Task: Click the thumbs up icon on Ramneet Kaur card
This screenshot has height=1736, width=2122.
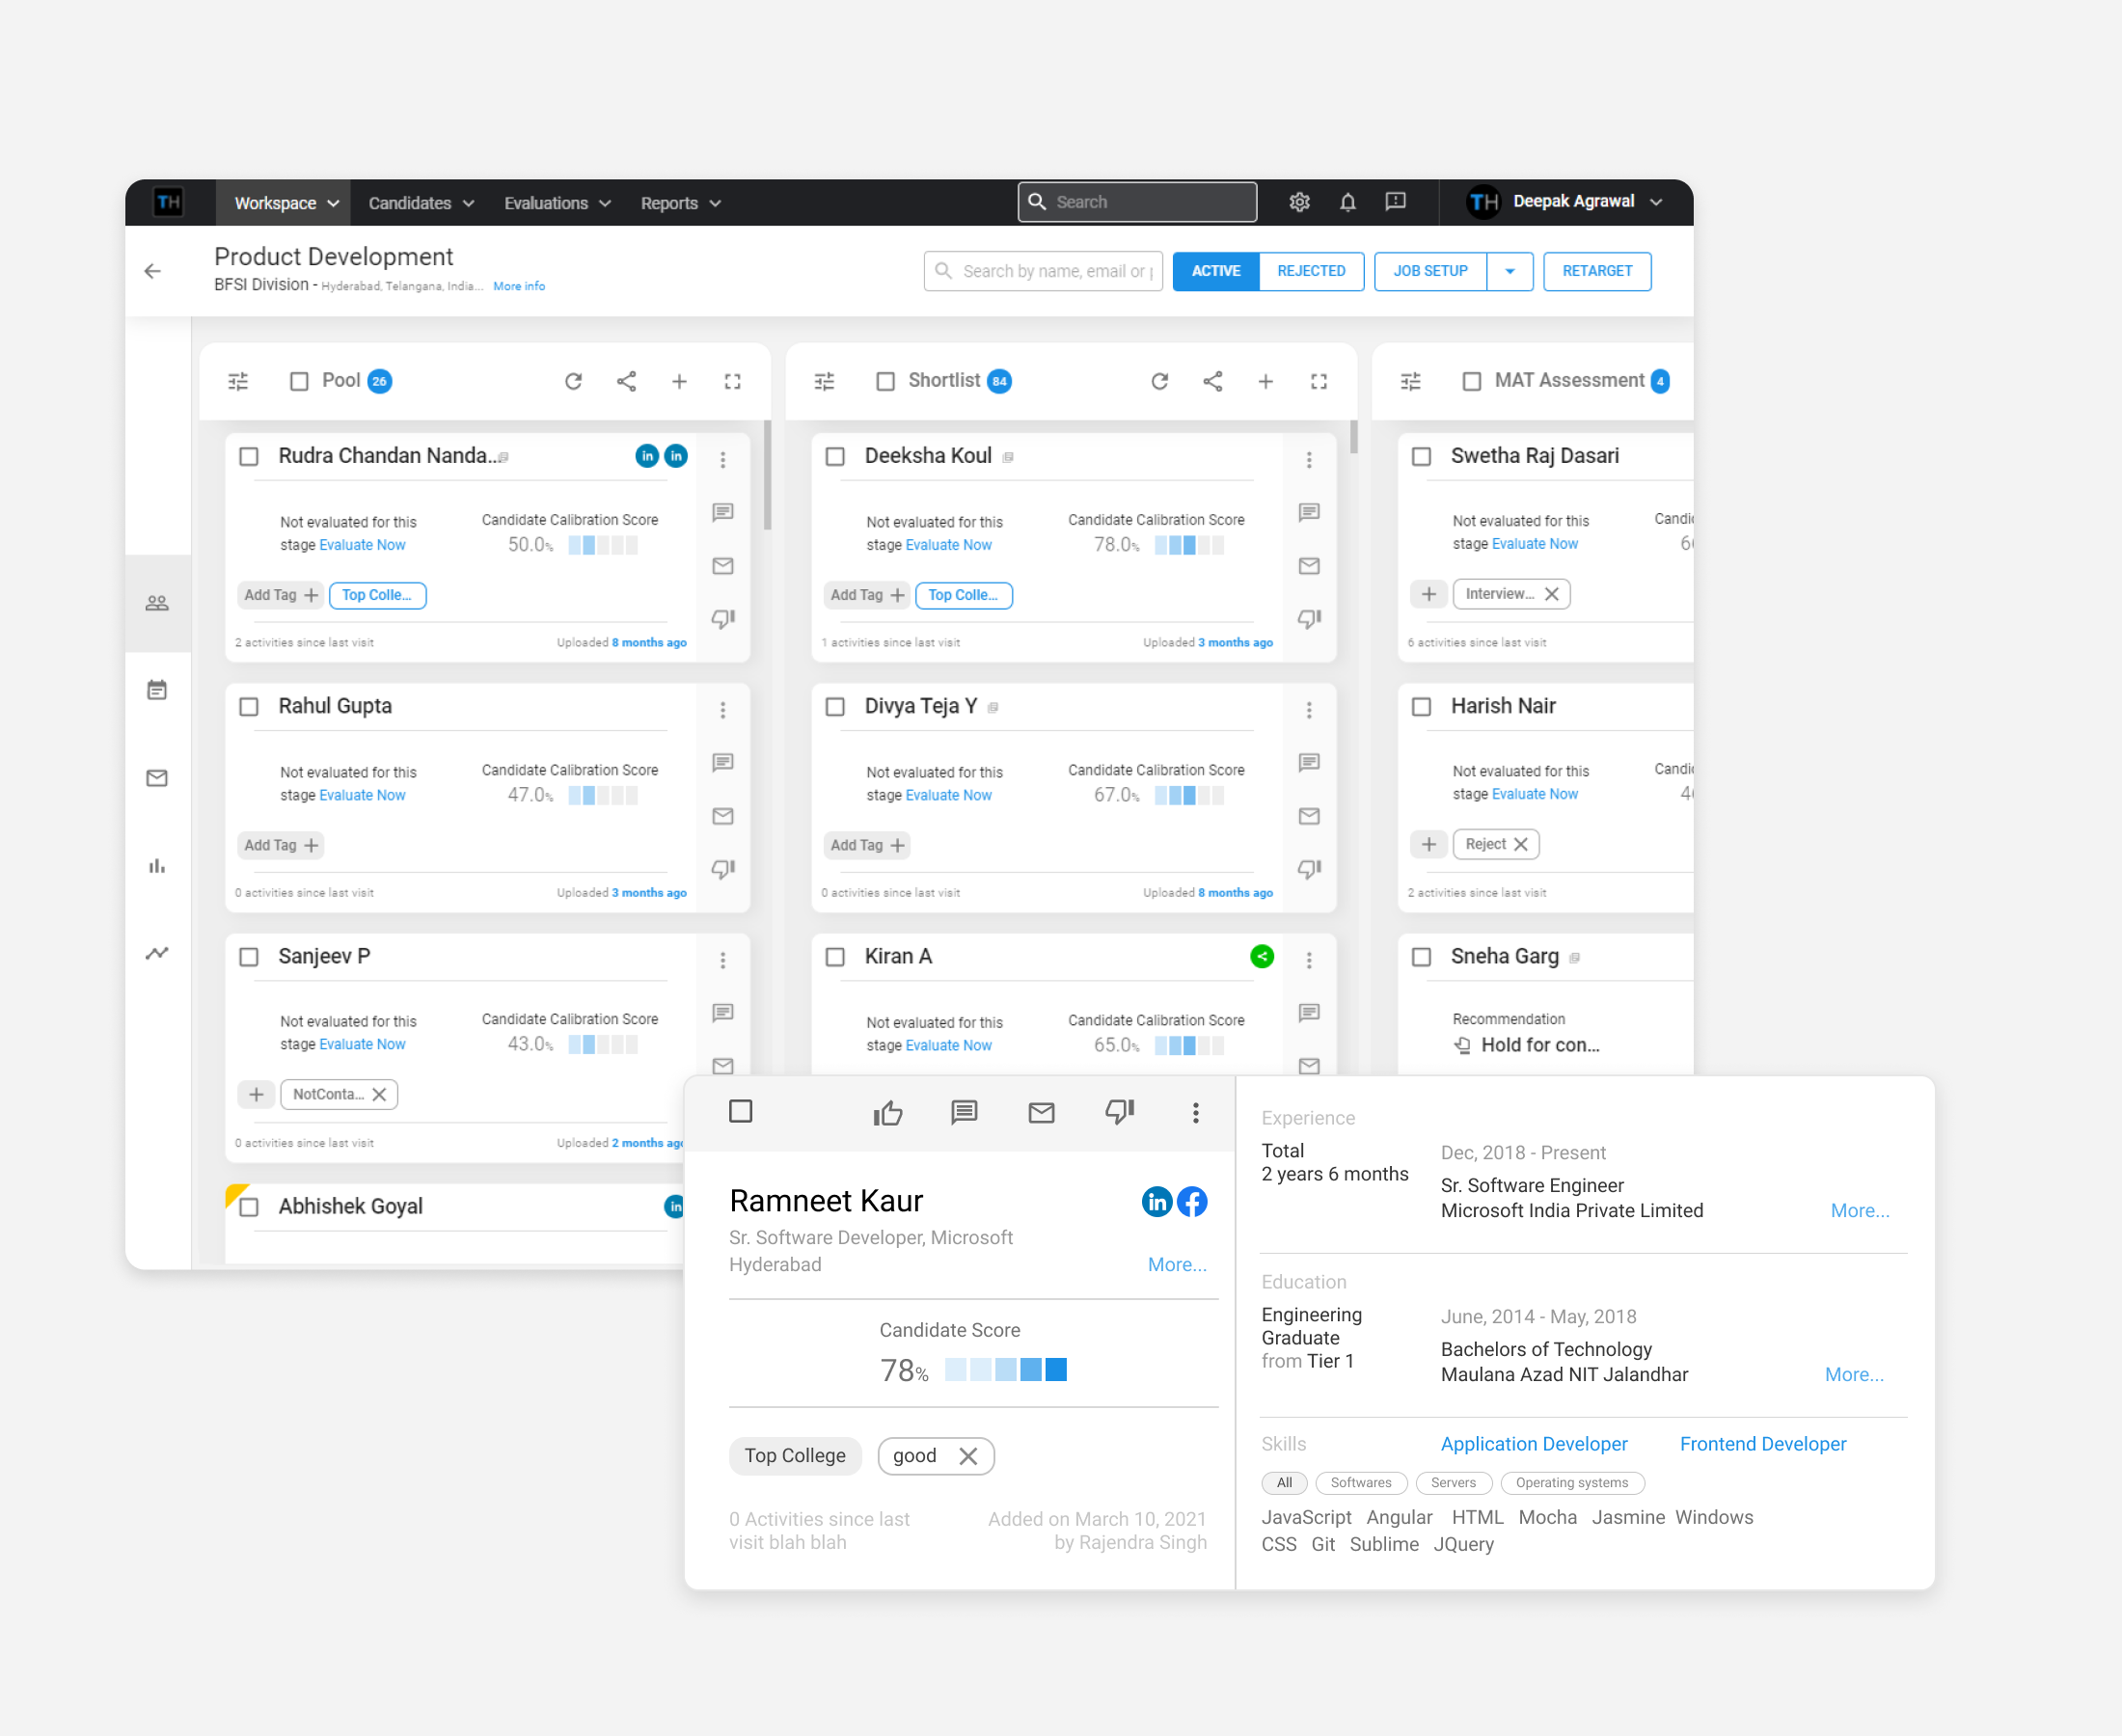Action: tap(887, 1113)
